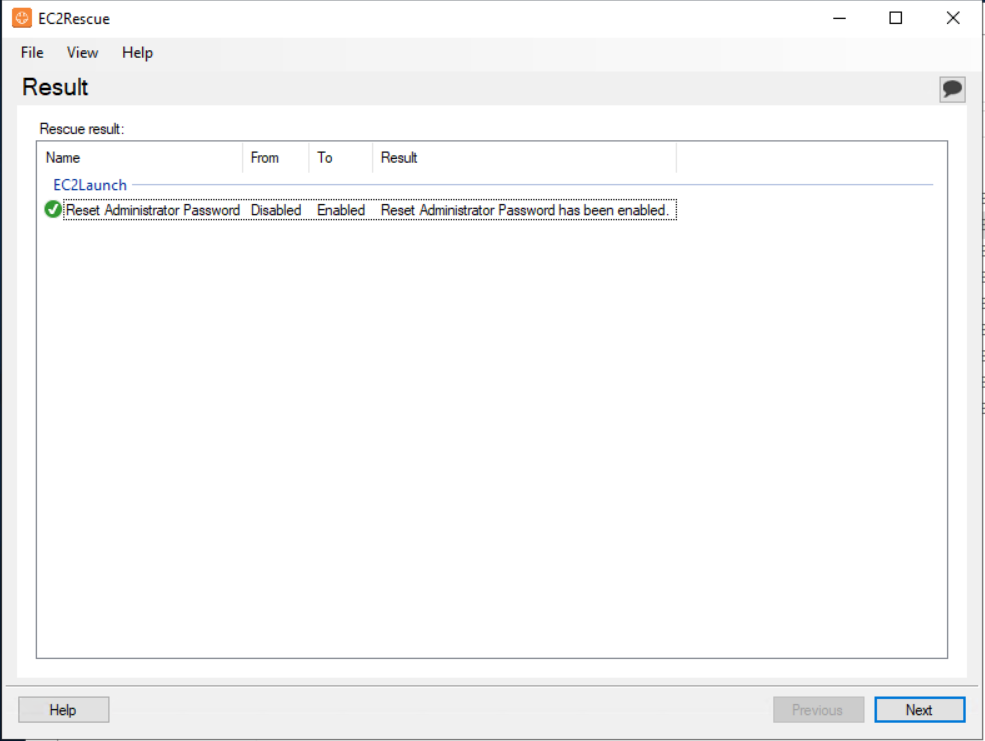Click the feedback speech bubble icon
Image resolution: width=985 pixels, height=741 pixels.
pyautogui.click(x=952, y=89)
